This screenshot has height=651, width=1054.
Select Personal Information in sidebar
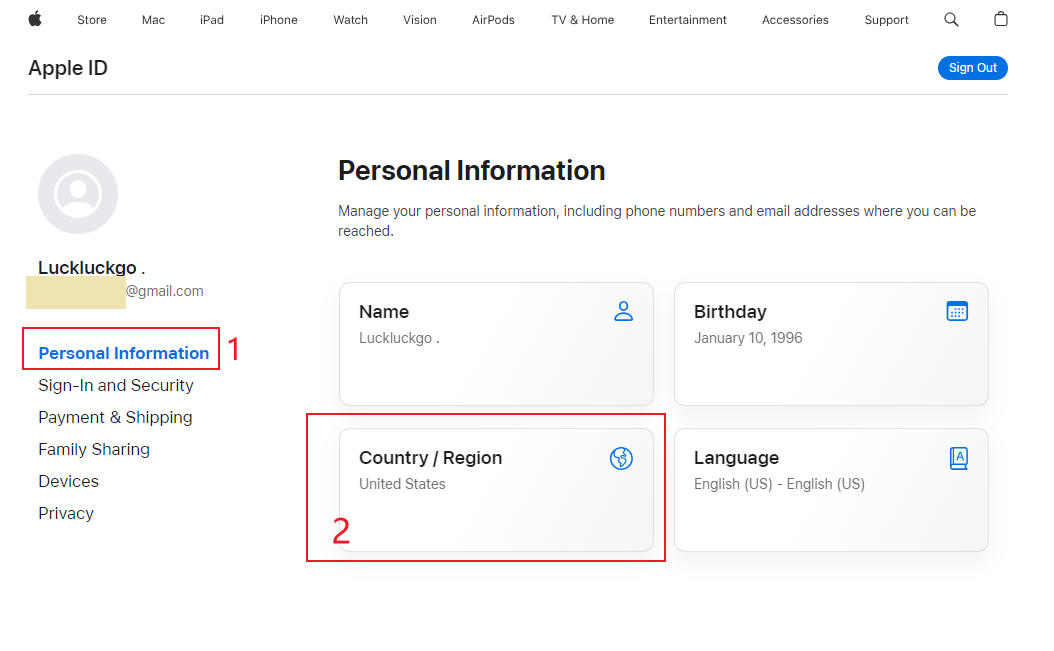pos(124,353)
